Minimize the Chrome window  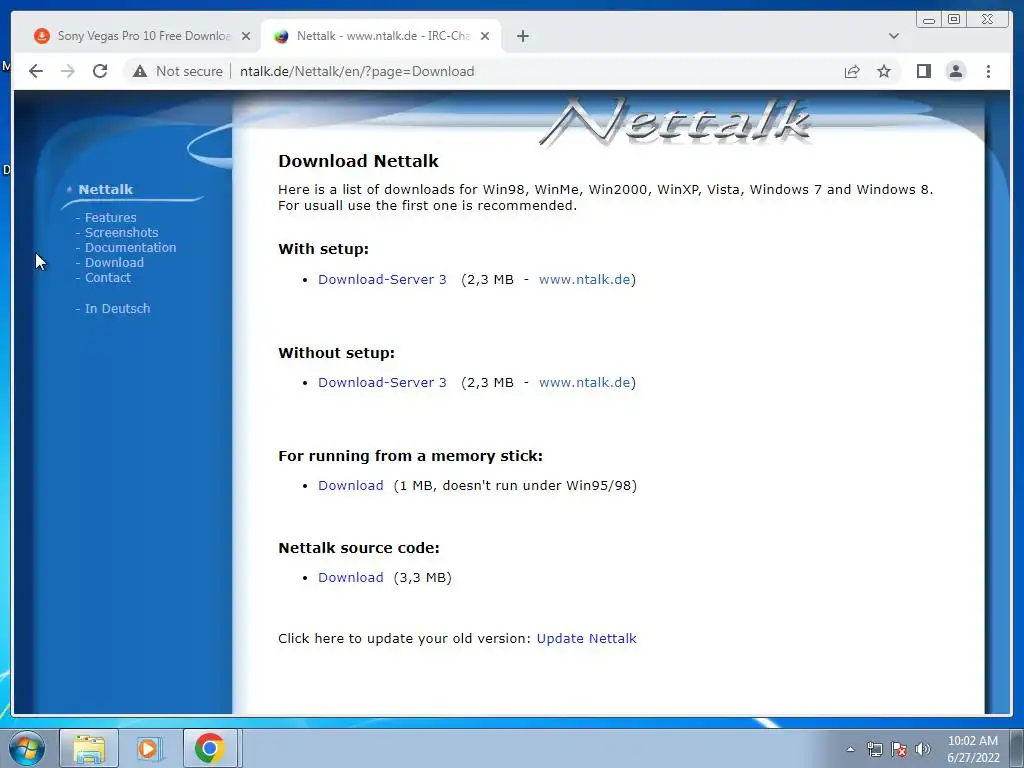929,20
